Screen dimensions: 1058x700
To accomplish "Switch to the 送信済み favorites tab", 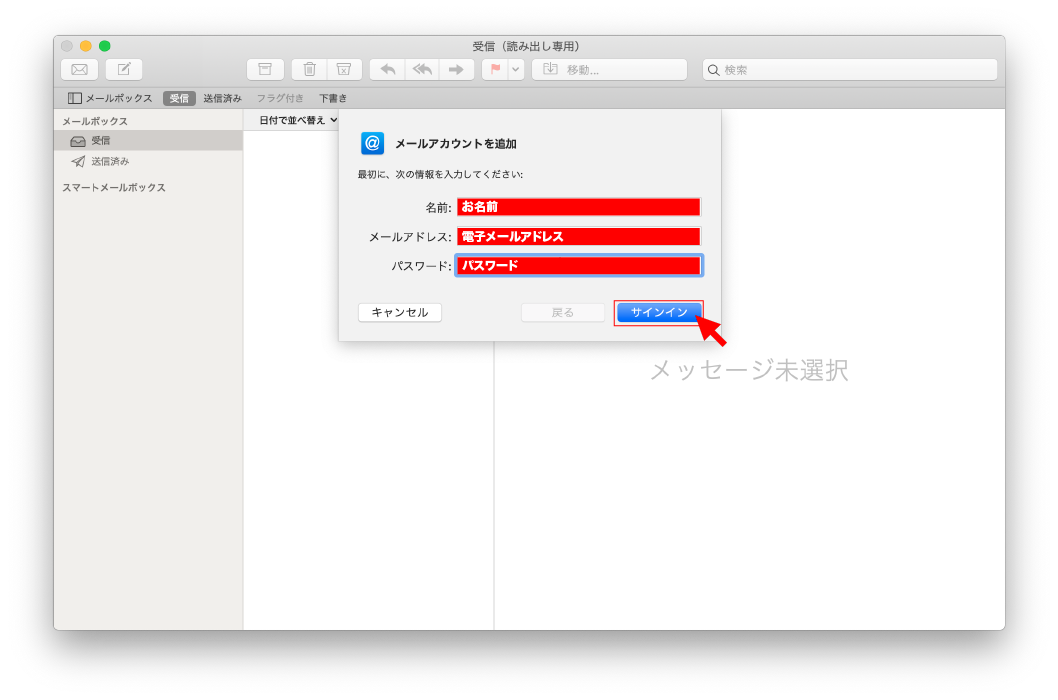I will [222, 98].
